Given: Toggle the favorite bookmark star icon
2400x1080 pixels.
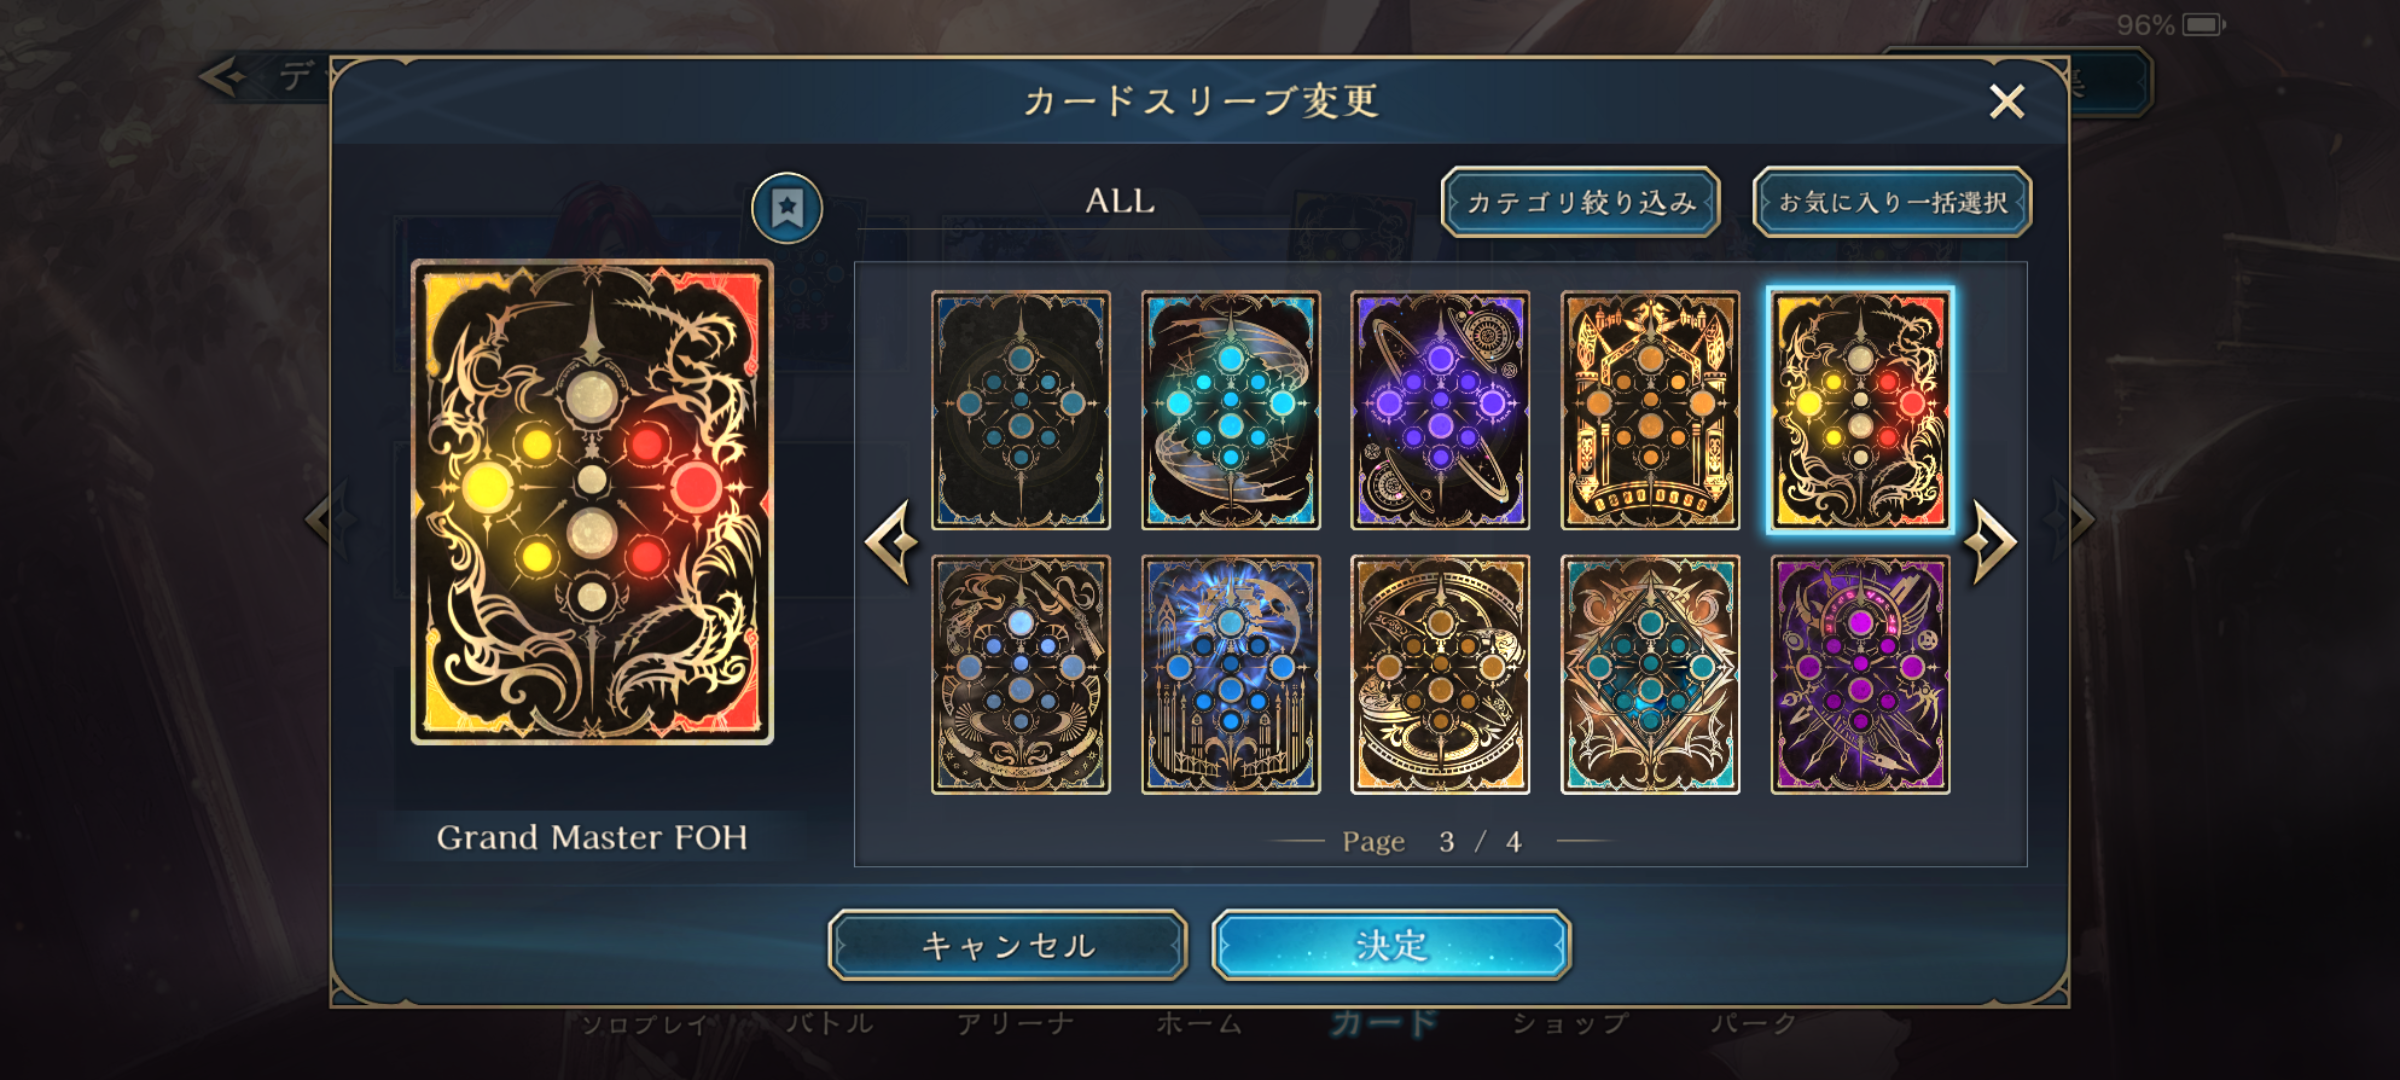Looking at the screenshot, I should tap(787, 208).
